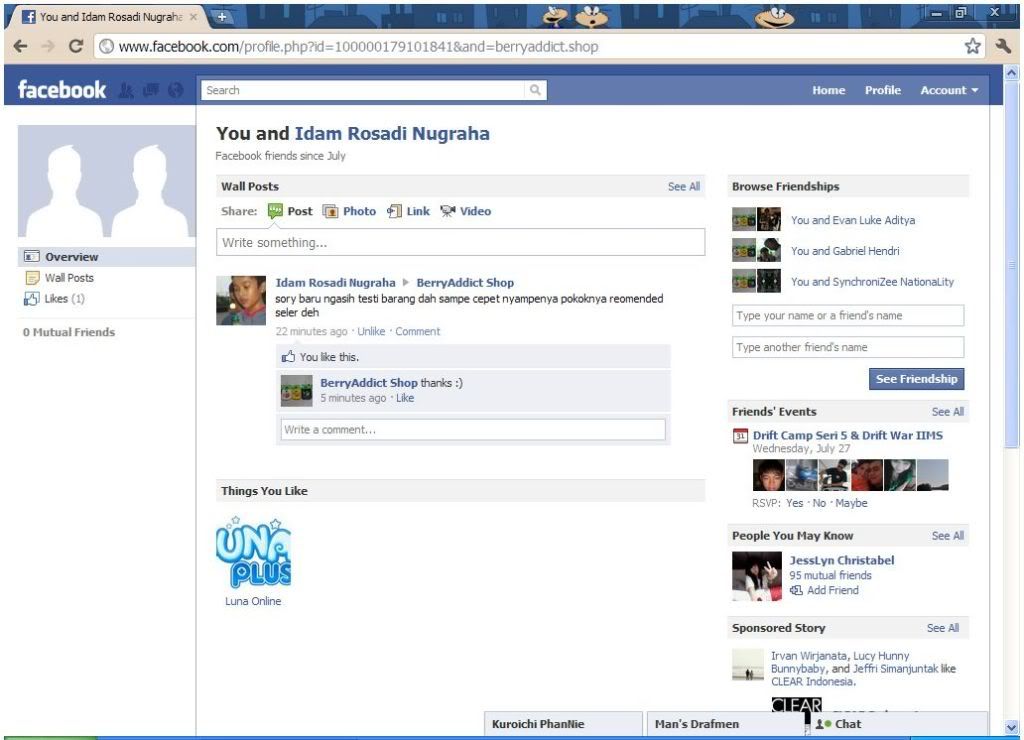
Task: Click See All beside People You May Know
Action: click(948, 536)
